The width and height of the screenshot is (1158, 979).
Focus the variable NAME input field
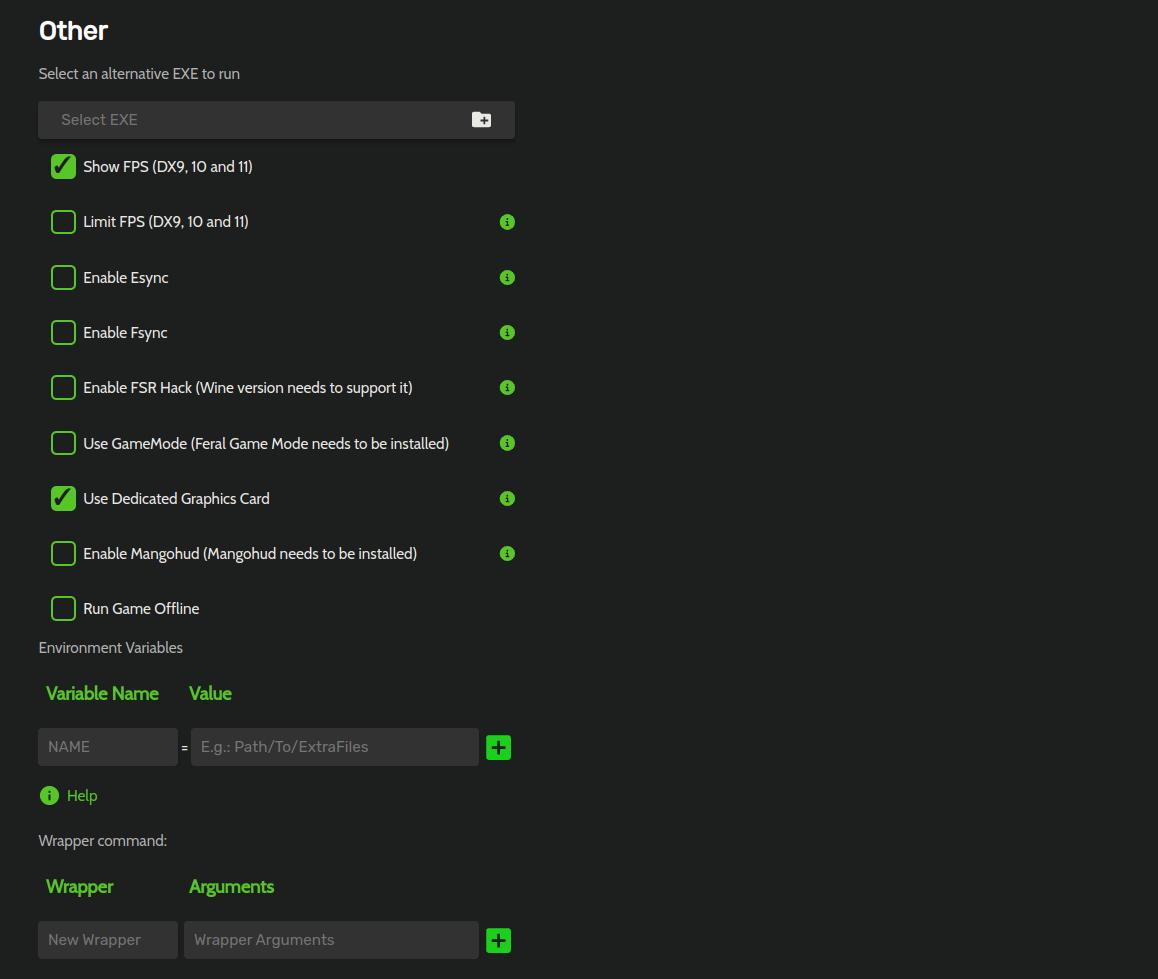[108, 747]
